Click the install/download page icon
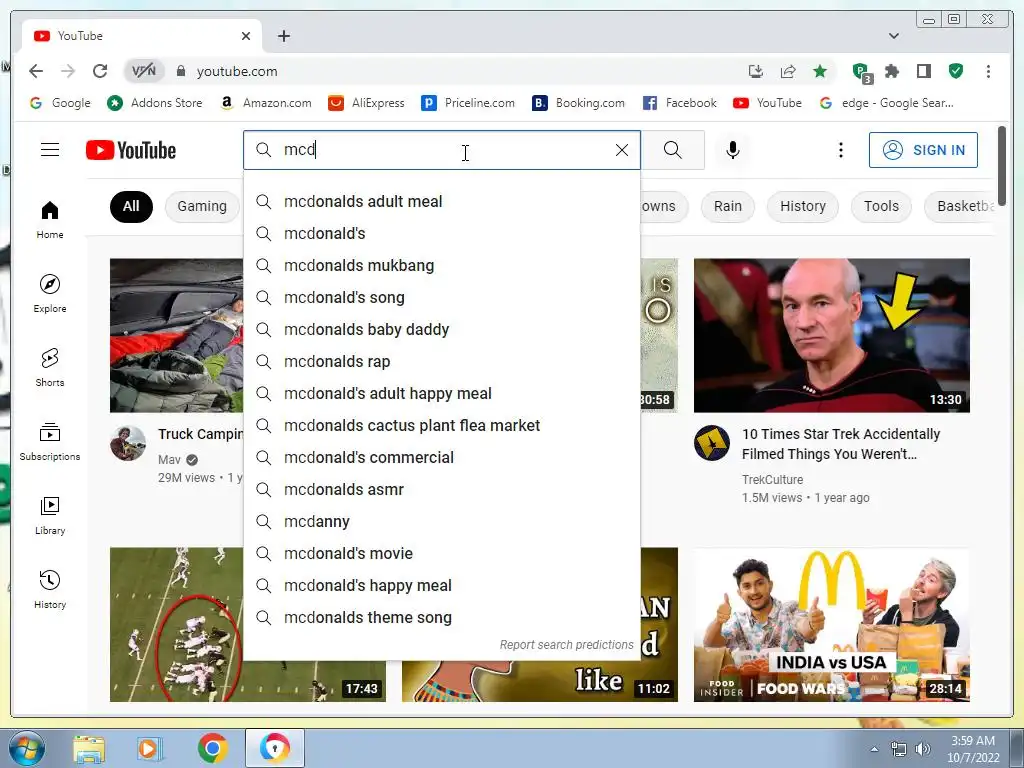The width and height of the screenshot is (1024, 768). click(x=756, y=71)
